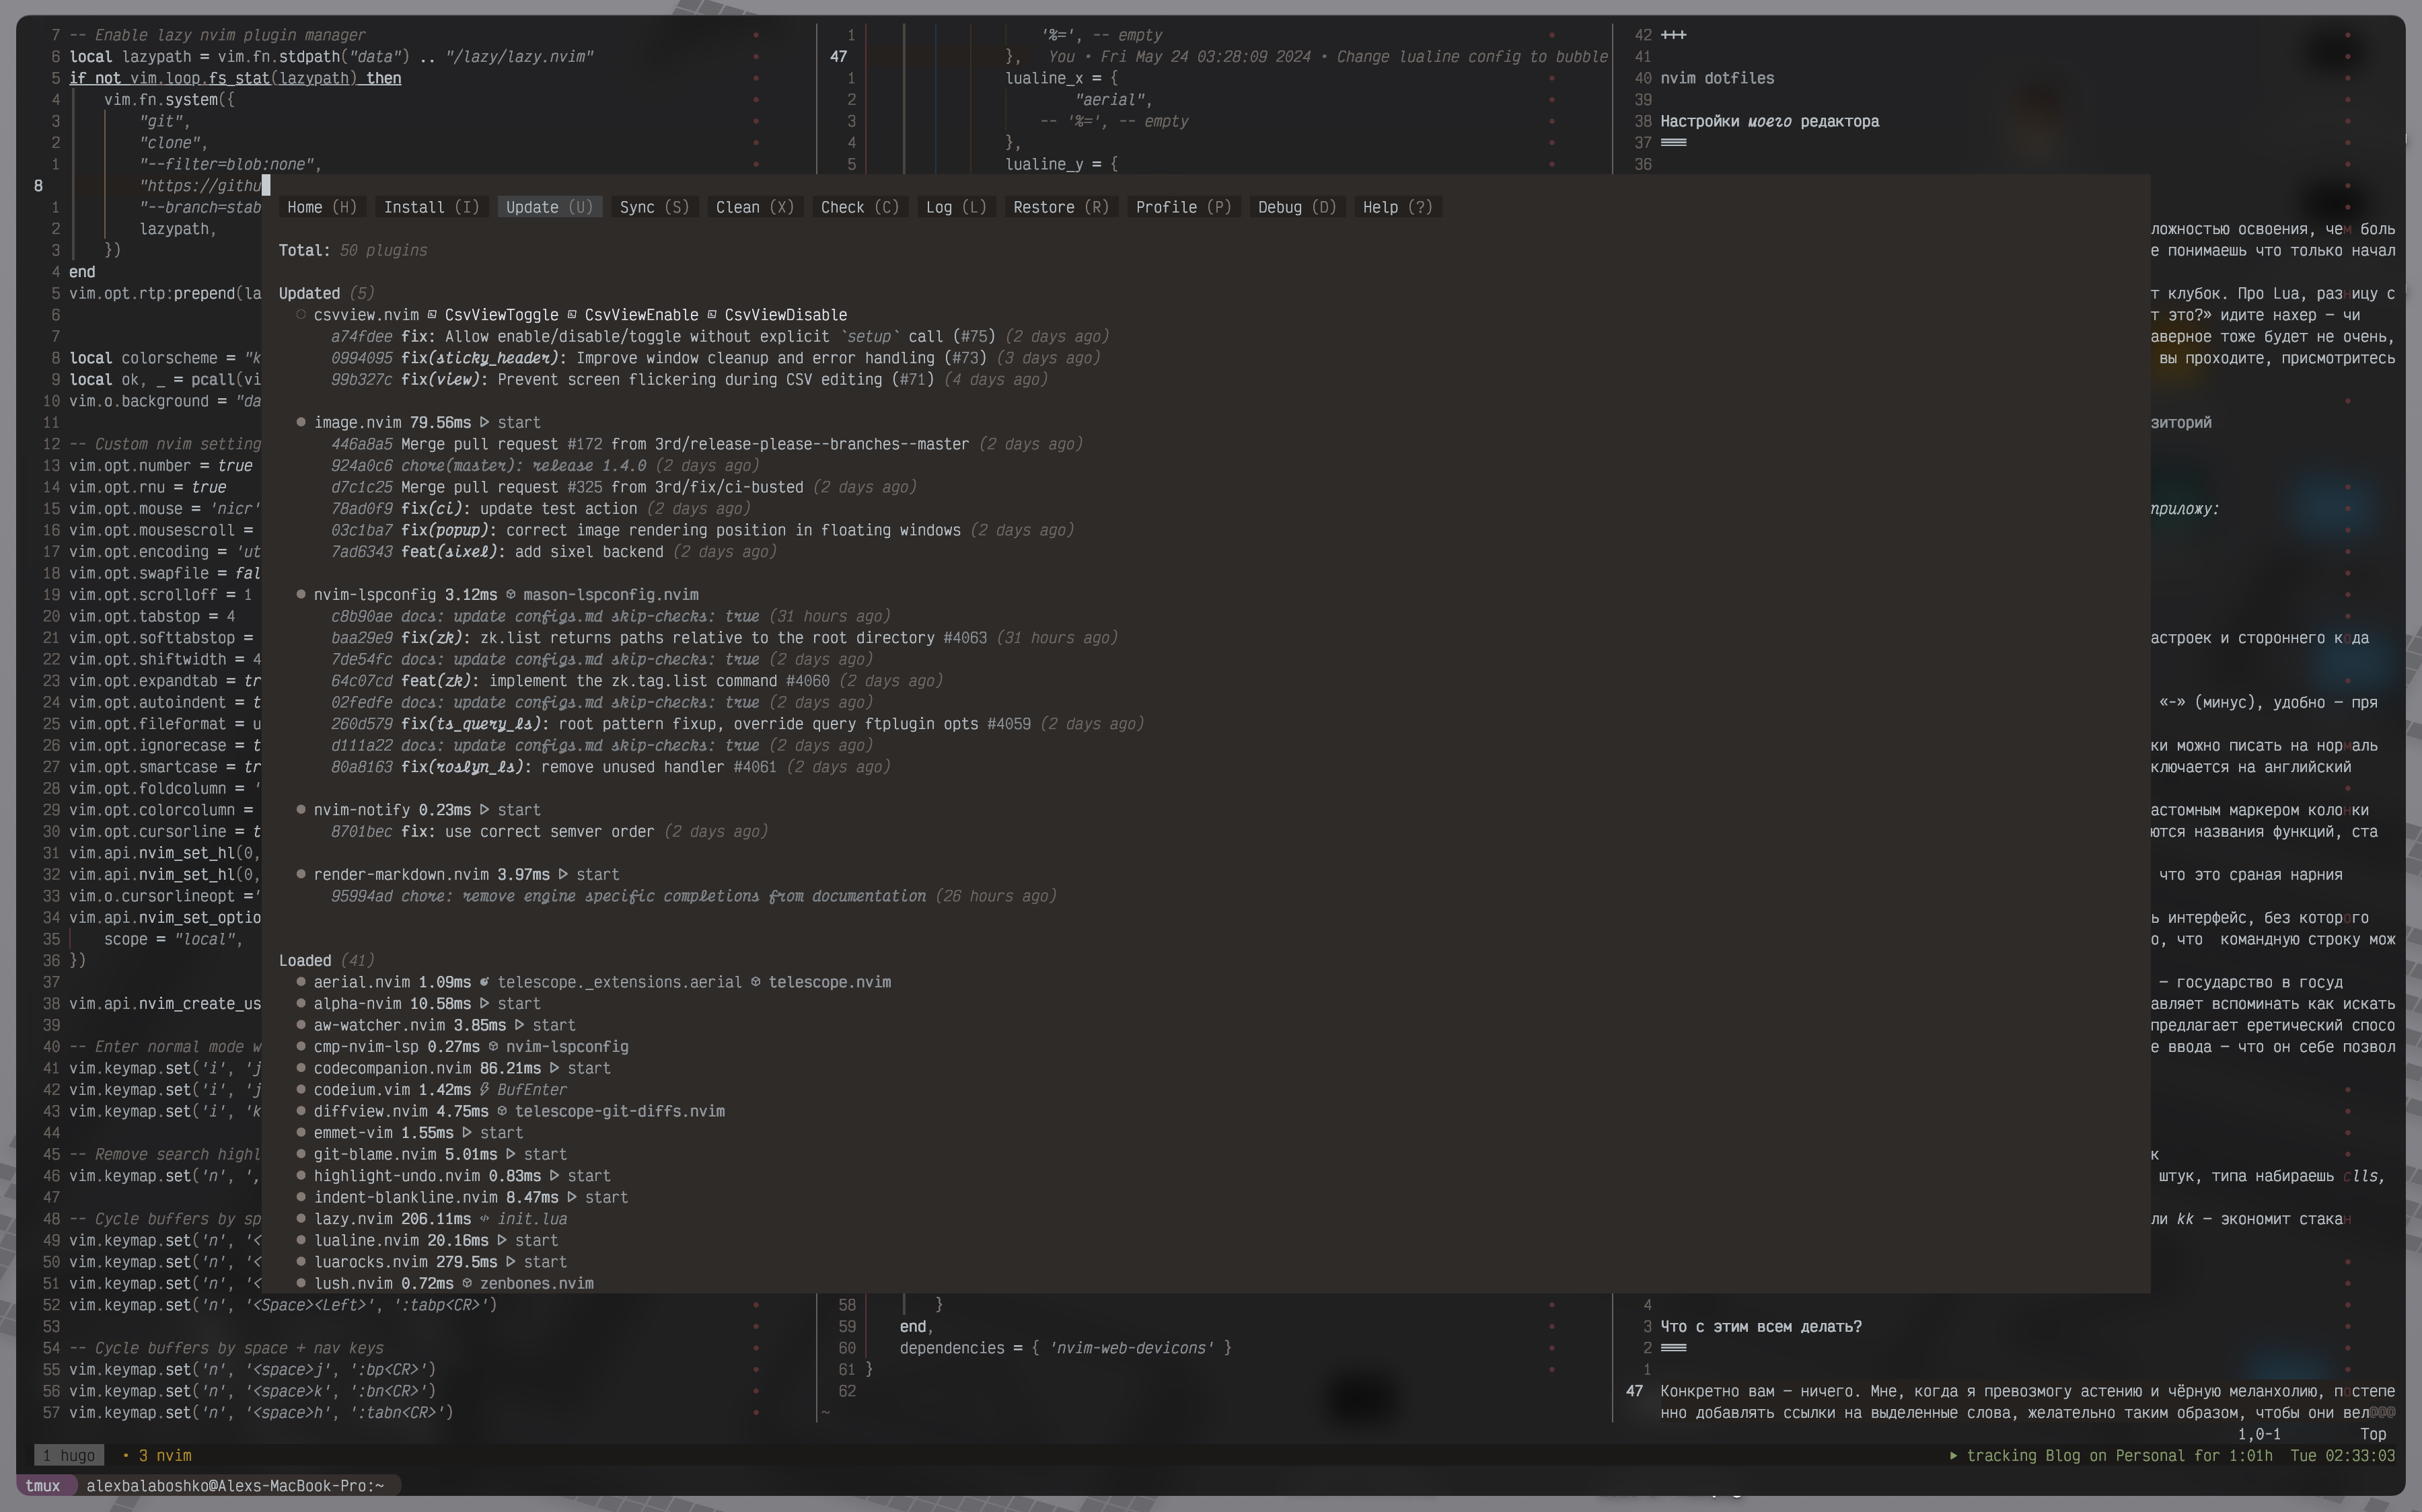Click the command icon before CsvViewToggle

pos(432,315)
